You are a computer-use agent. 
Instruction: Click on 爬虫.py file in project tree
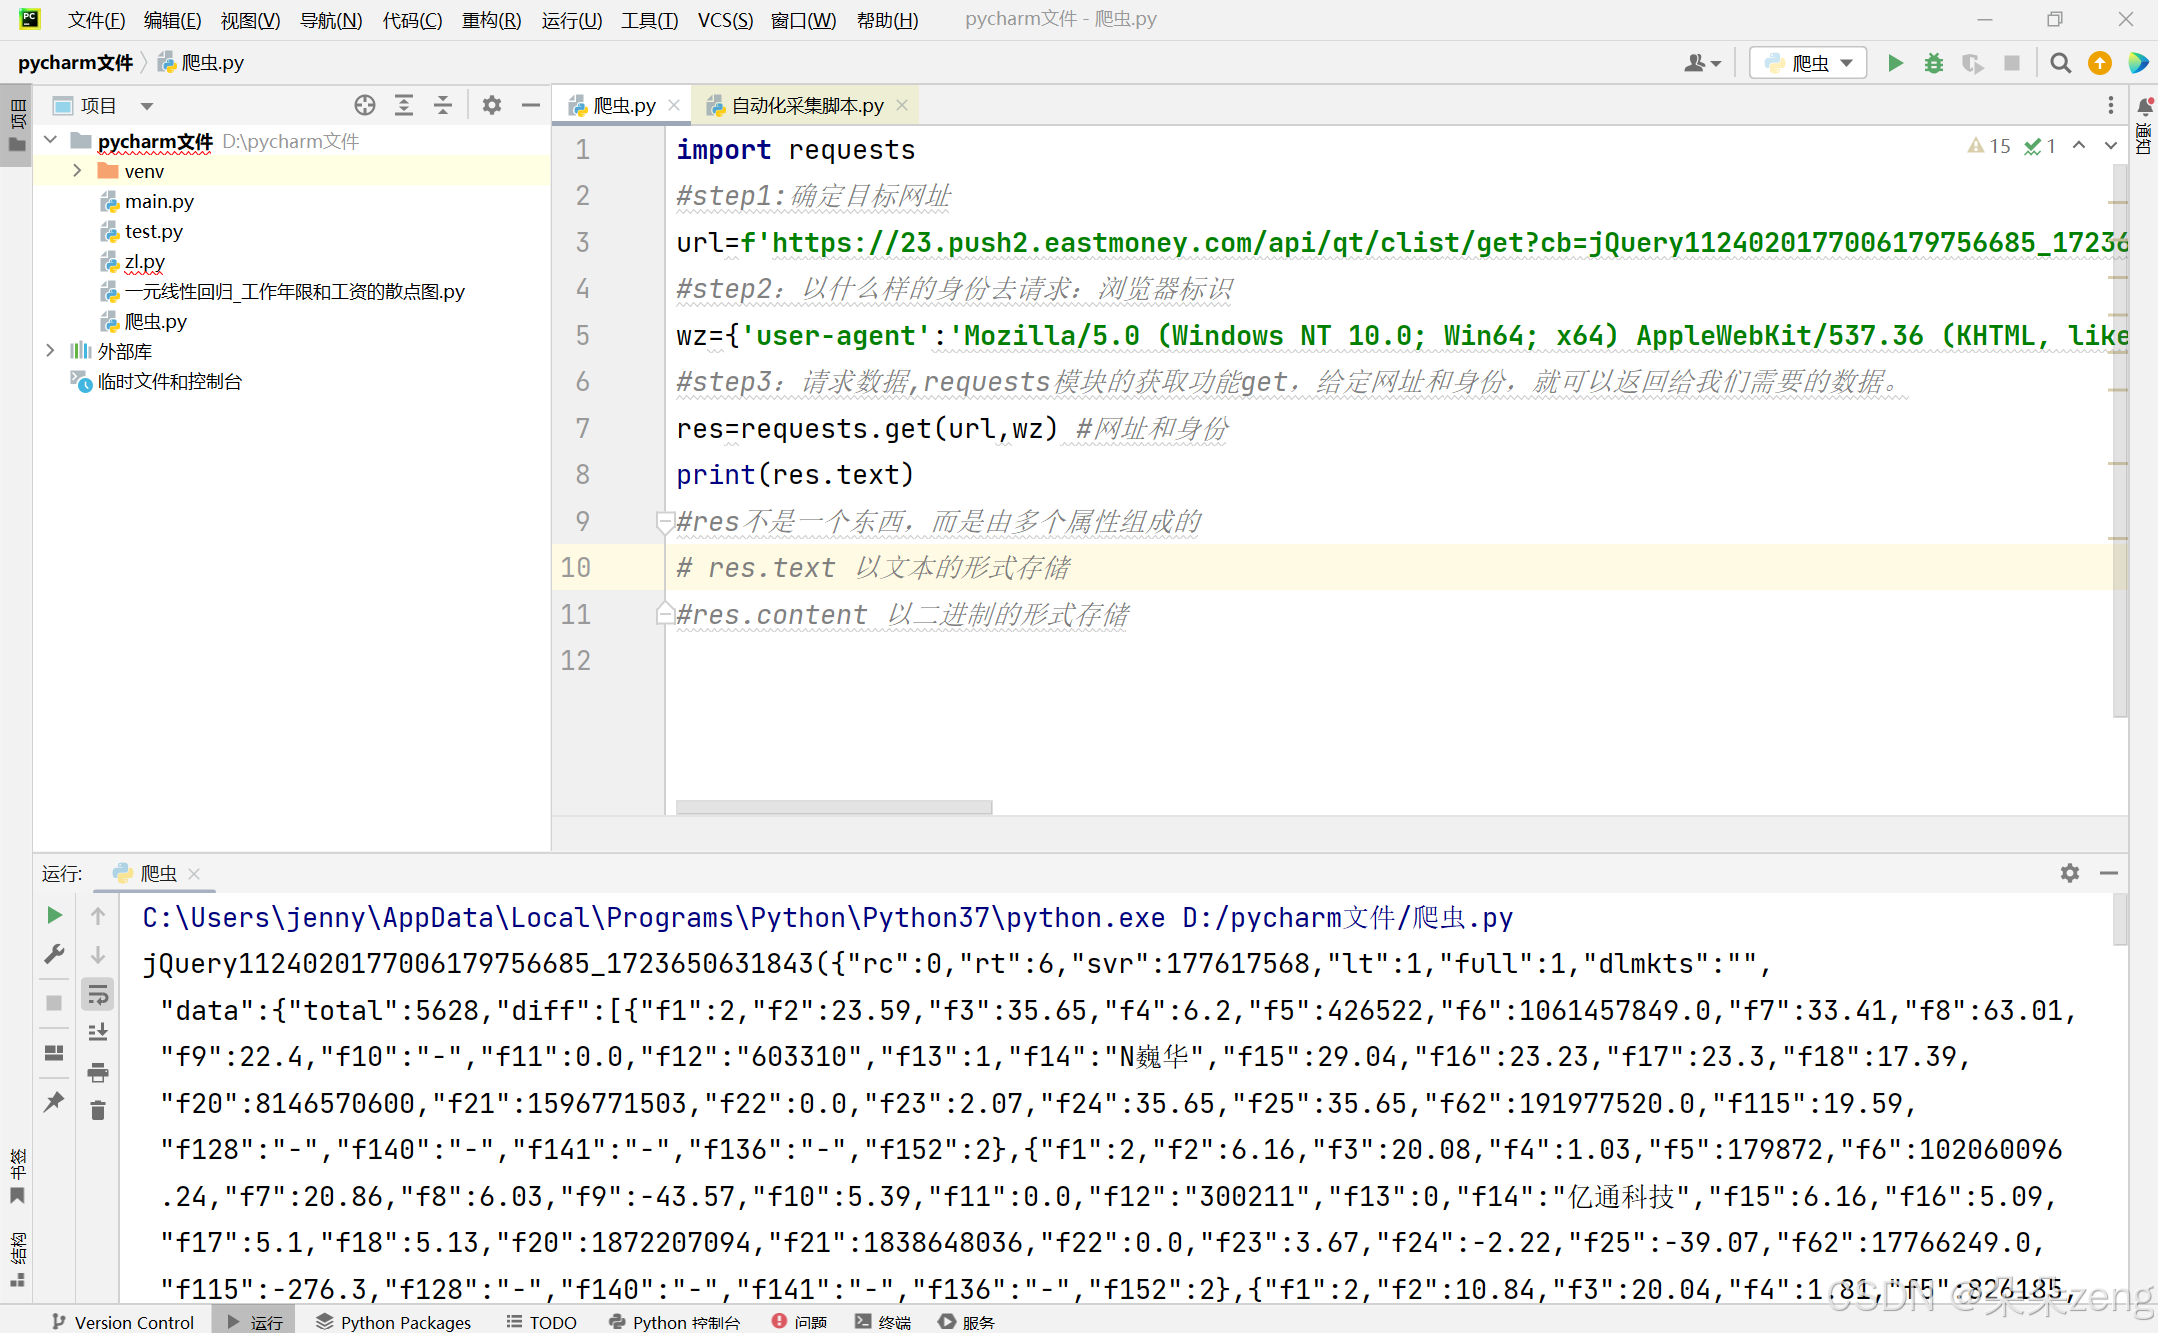point(154,321)
